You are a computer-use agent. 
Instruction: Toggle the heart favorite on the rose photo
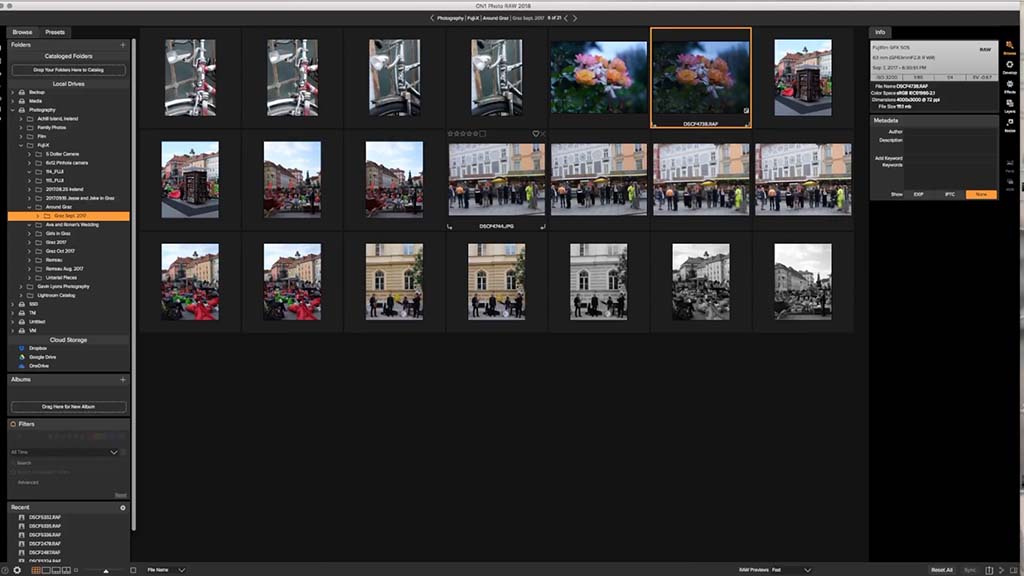tap(536, 132)
